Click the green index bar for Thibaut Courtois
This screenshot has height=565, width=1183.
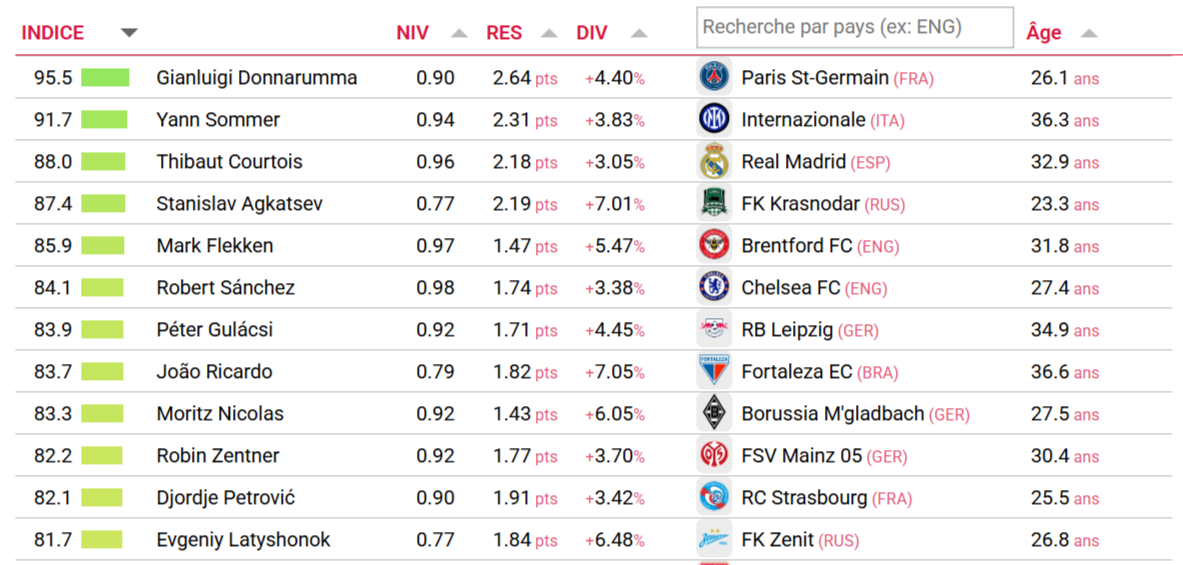coord(103,162)
